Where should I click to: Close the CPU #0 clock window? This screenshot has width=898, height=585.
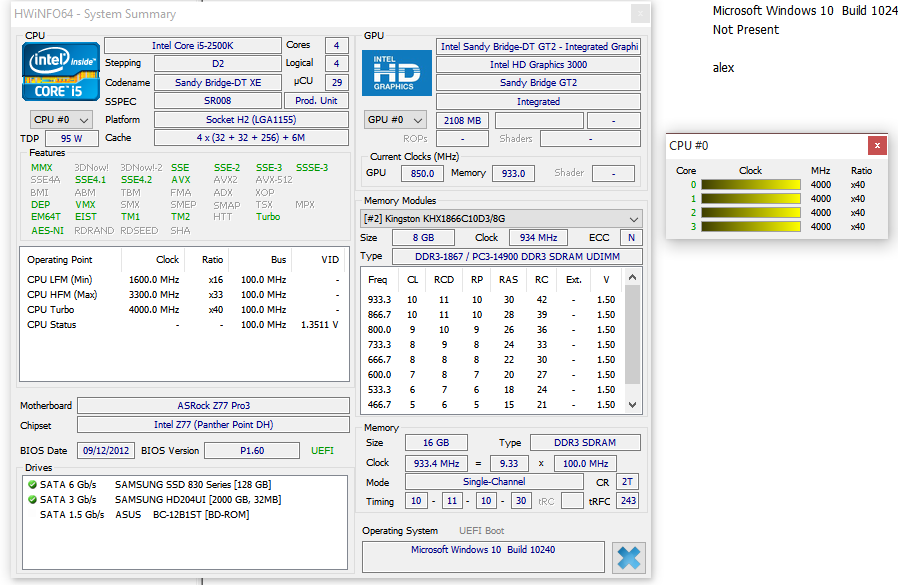point(877,146)
